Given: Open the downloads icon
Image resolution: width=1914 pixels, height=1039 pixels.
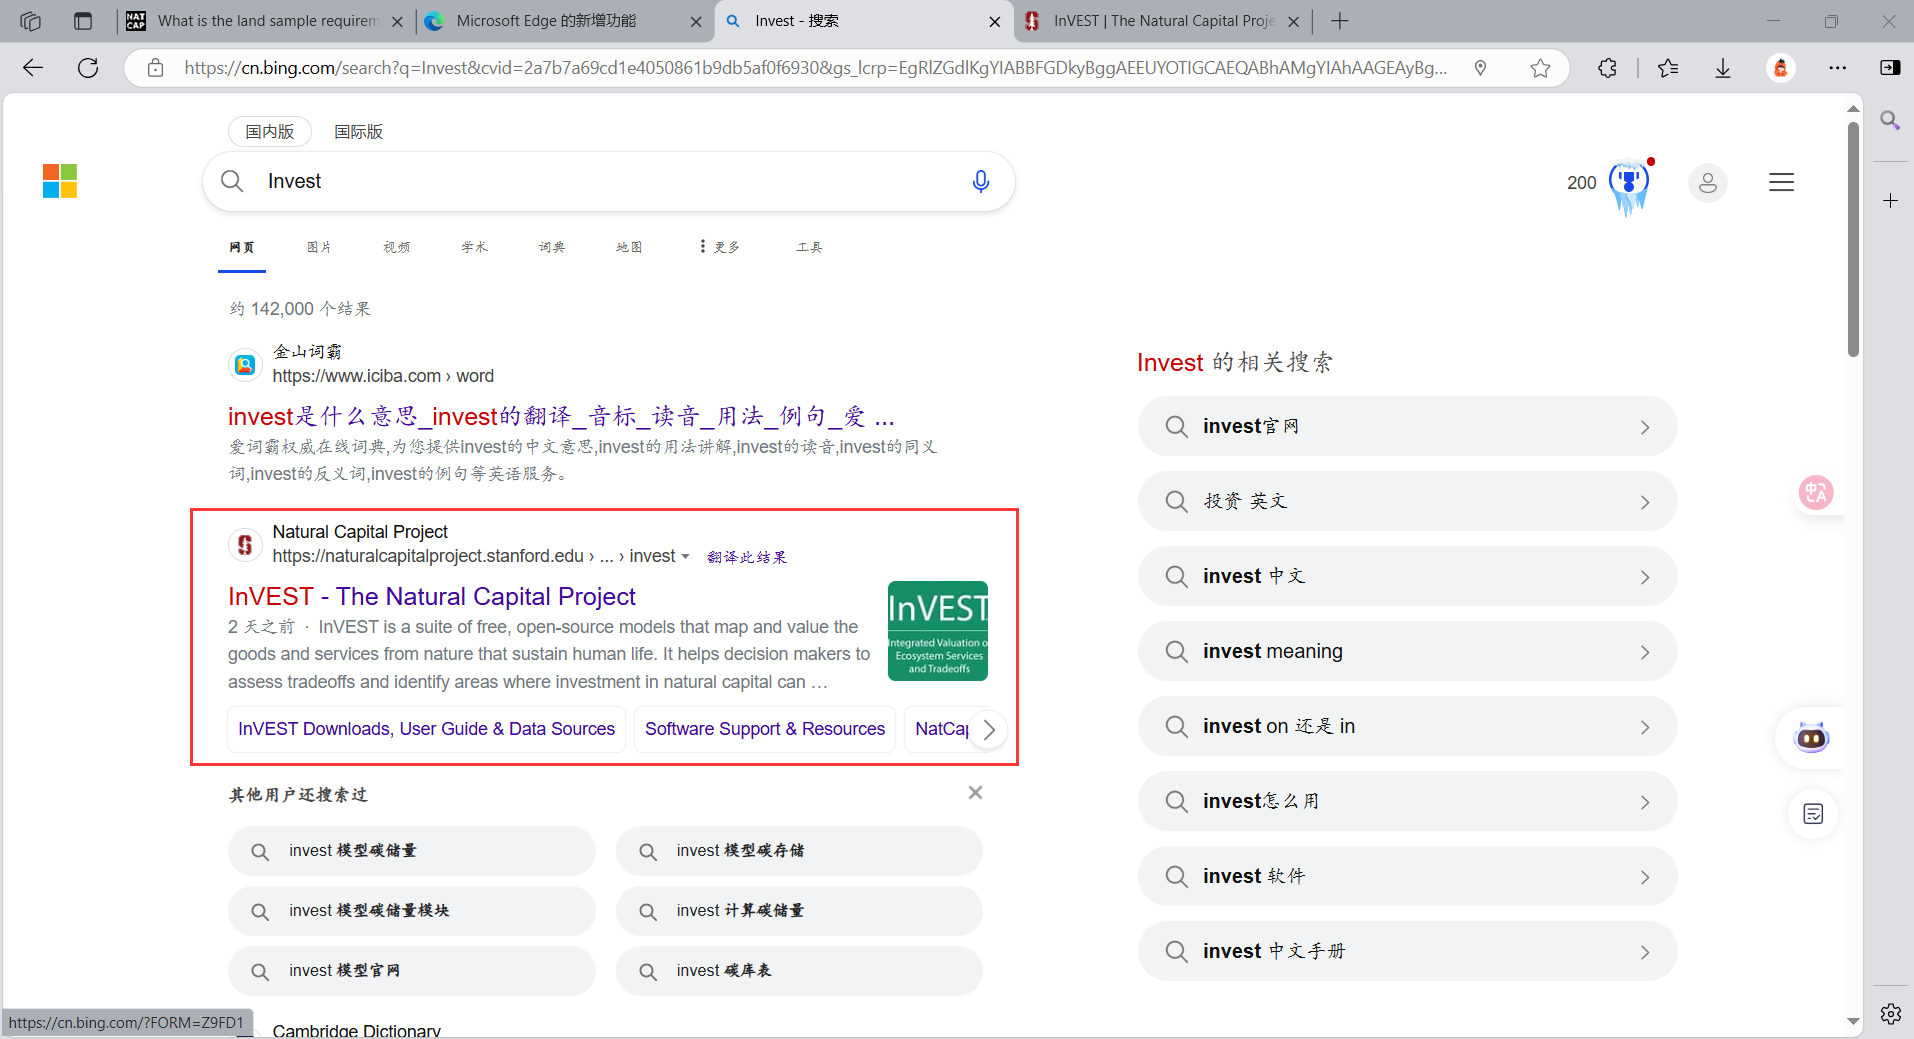Looking at the screenshot, I should pos(1723,68).
